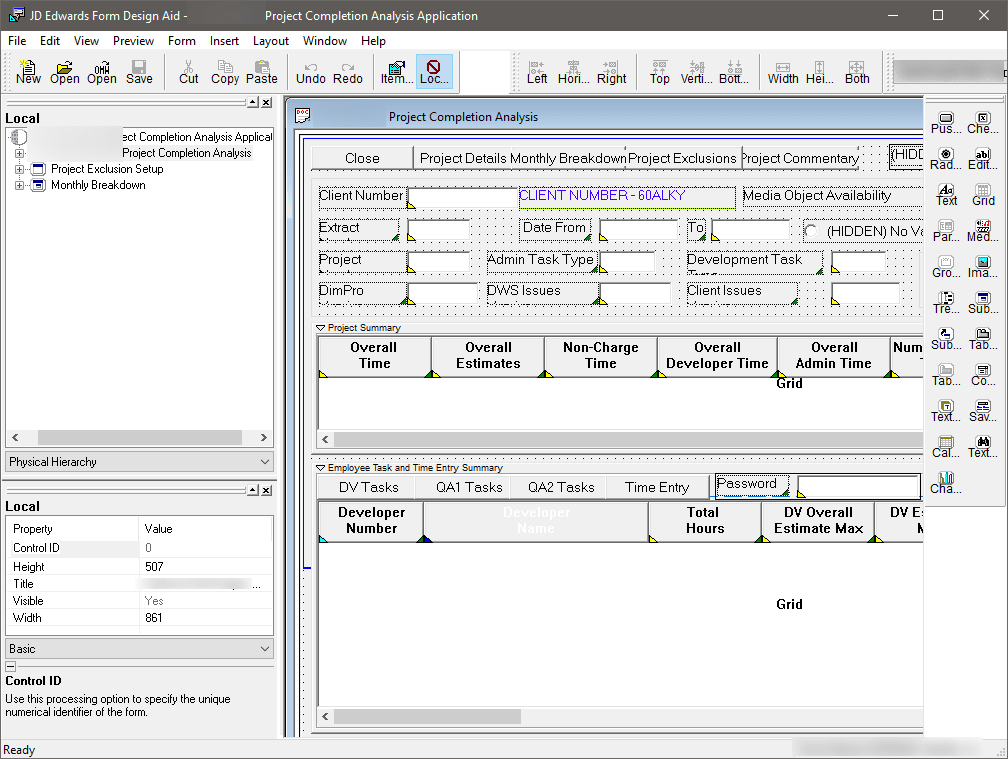Screen dimensions: 1008x759
Task: Click the Save toolbar icon
Action: [x=139, y=71]
